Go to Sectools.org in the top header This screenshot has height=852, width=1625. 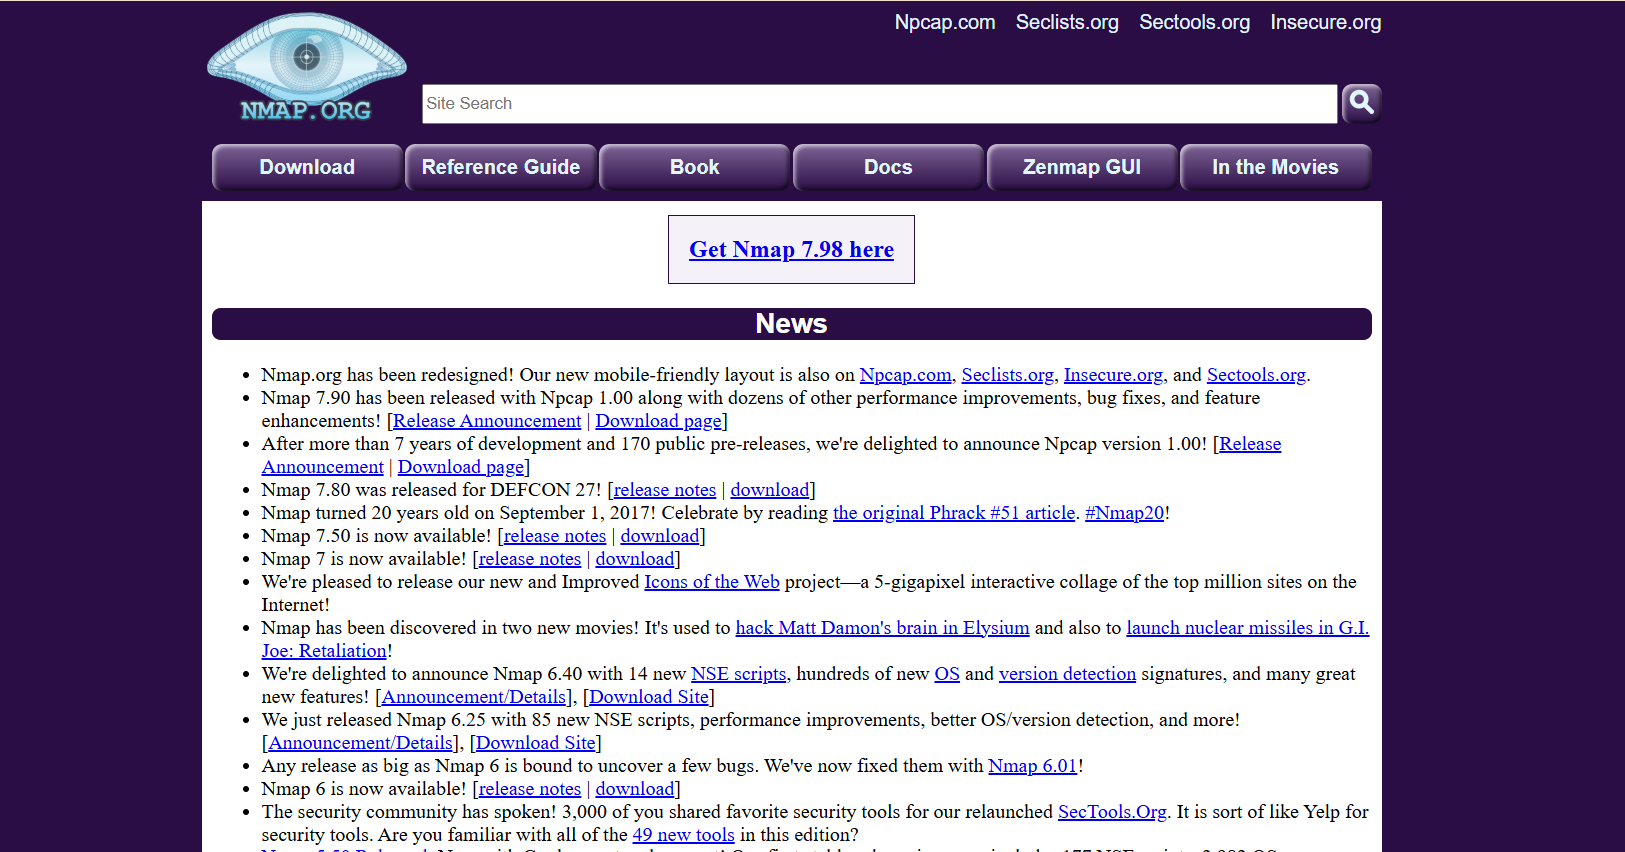tap(1194, 22)
